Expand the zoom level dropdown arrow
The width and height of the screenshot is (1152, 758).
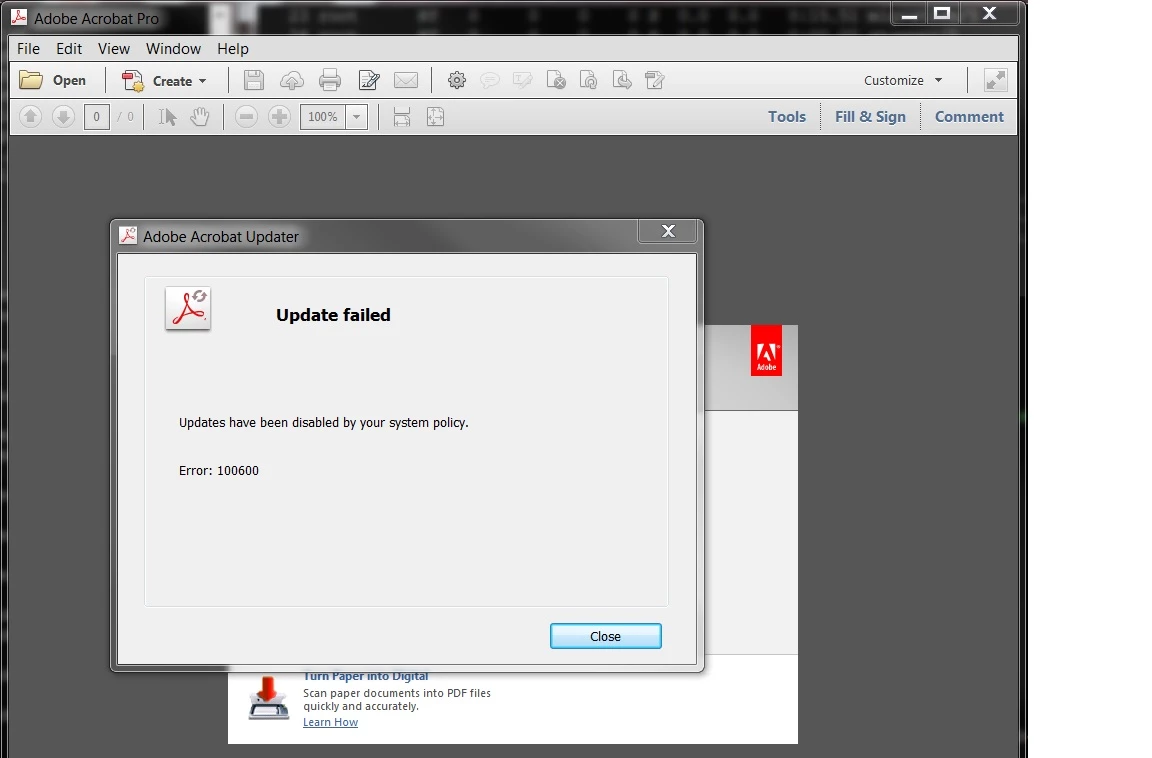[x=356, y=117]
